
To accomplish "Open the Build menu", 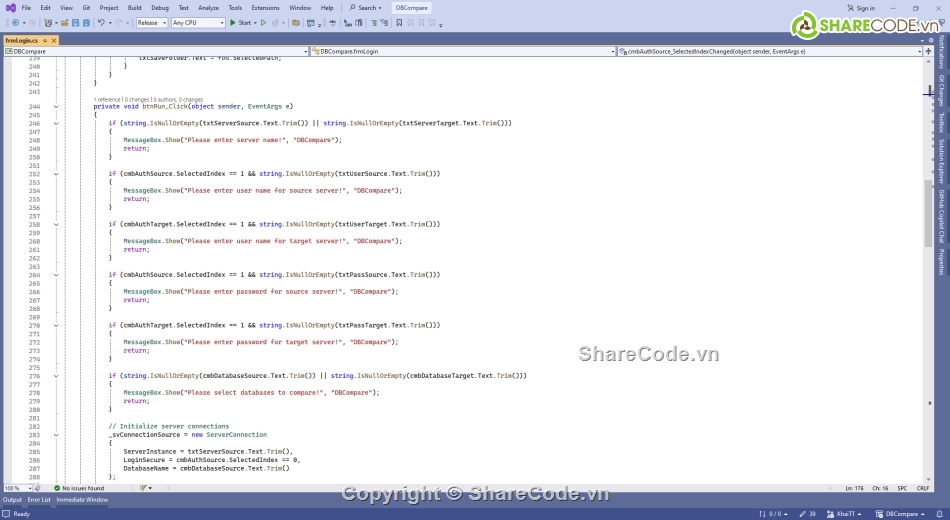I will (135, 8).
